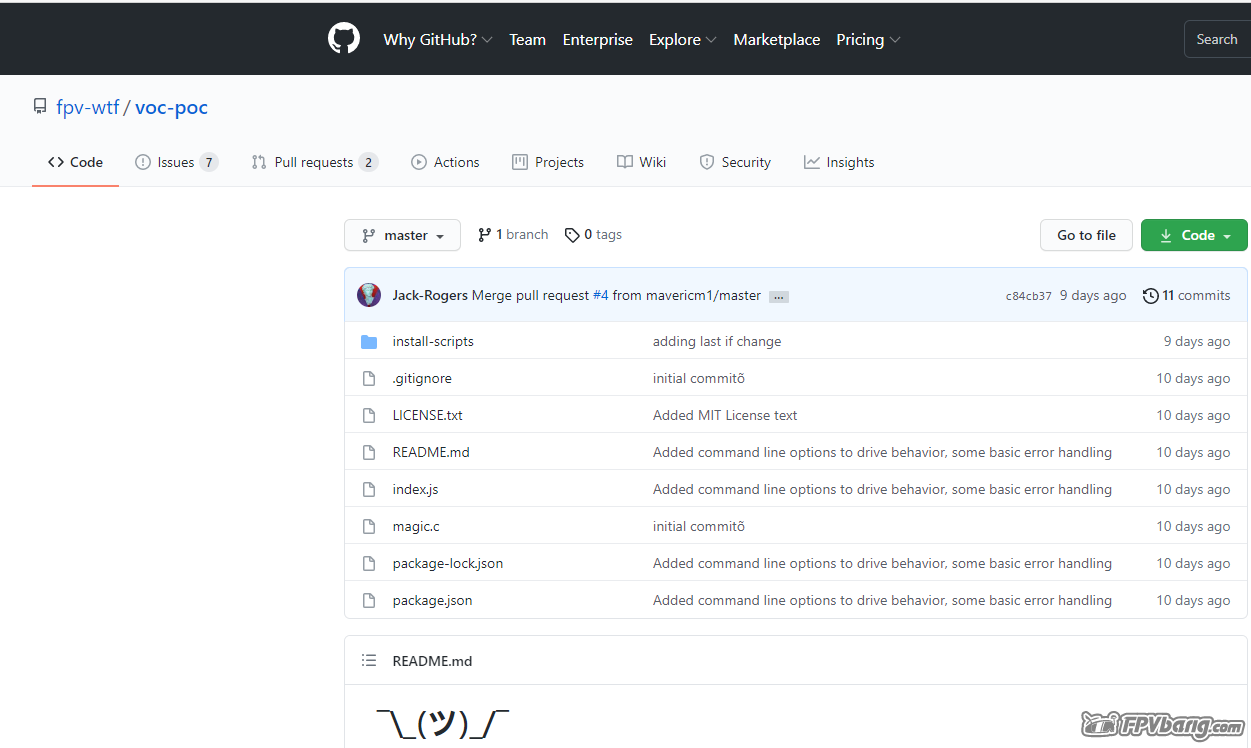The width and height of the screenshot is (1251, 748).
Task: Open the .gitignore file
Action: pyautogui.click(x=422, y=379)
